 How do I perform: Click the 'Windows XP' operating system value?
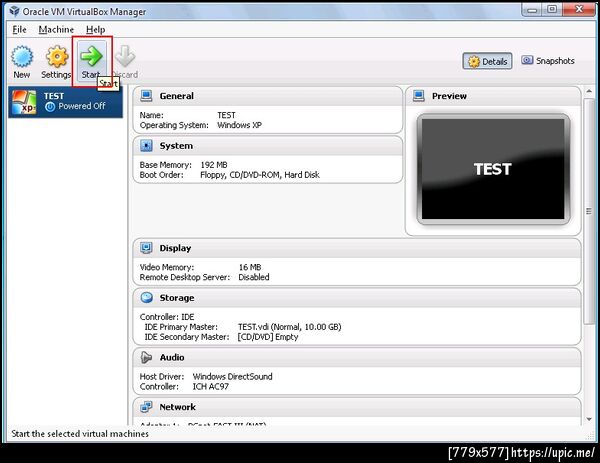pos(240,125)
